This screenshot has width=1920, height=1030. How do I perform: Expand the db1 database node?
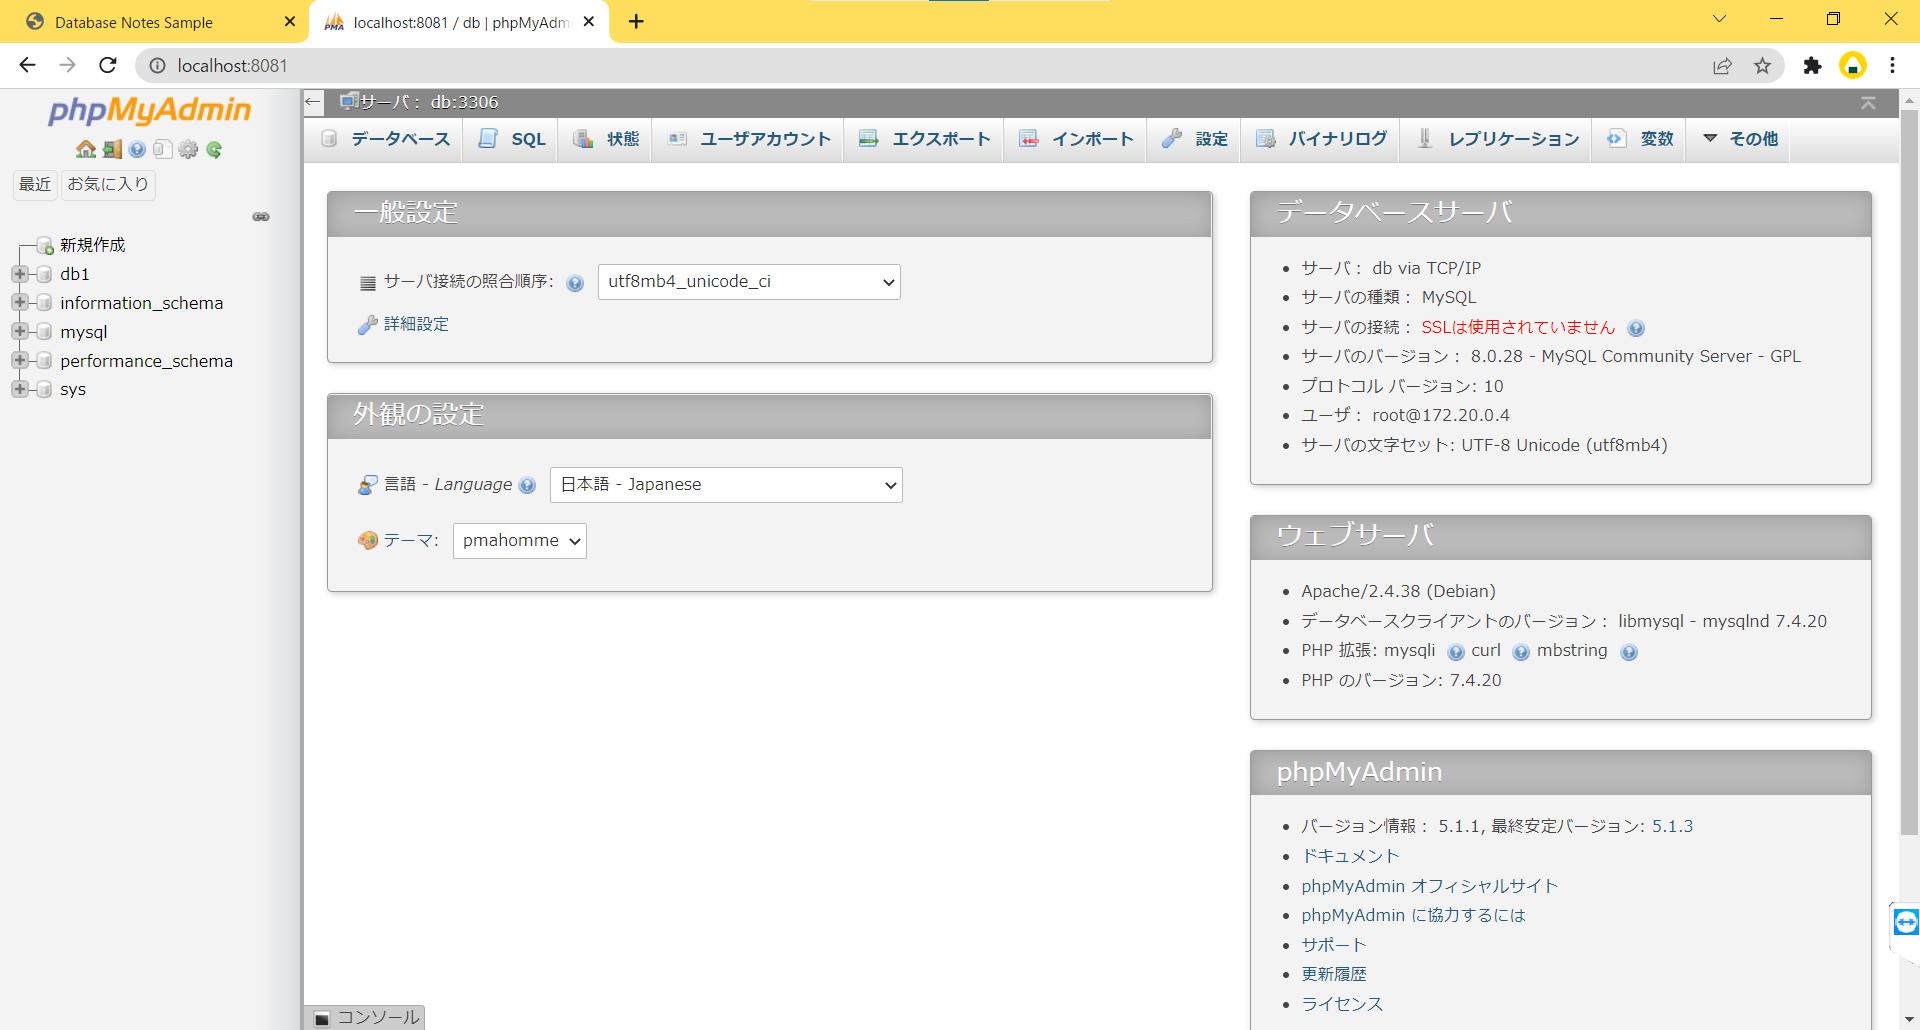click(19, 274)
